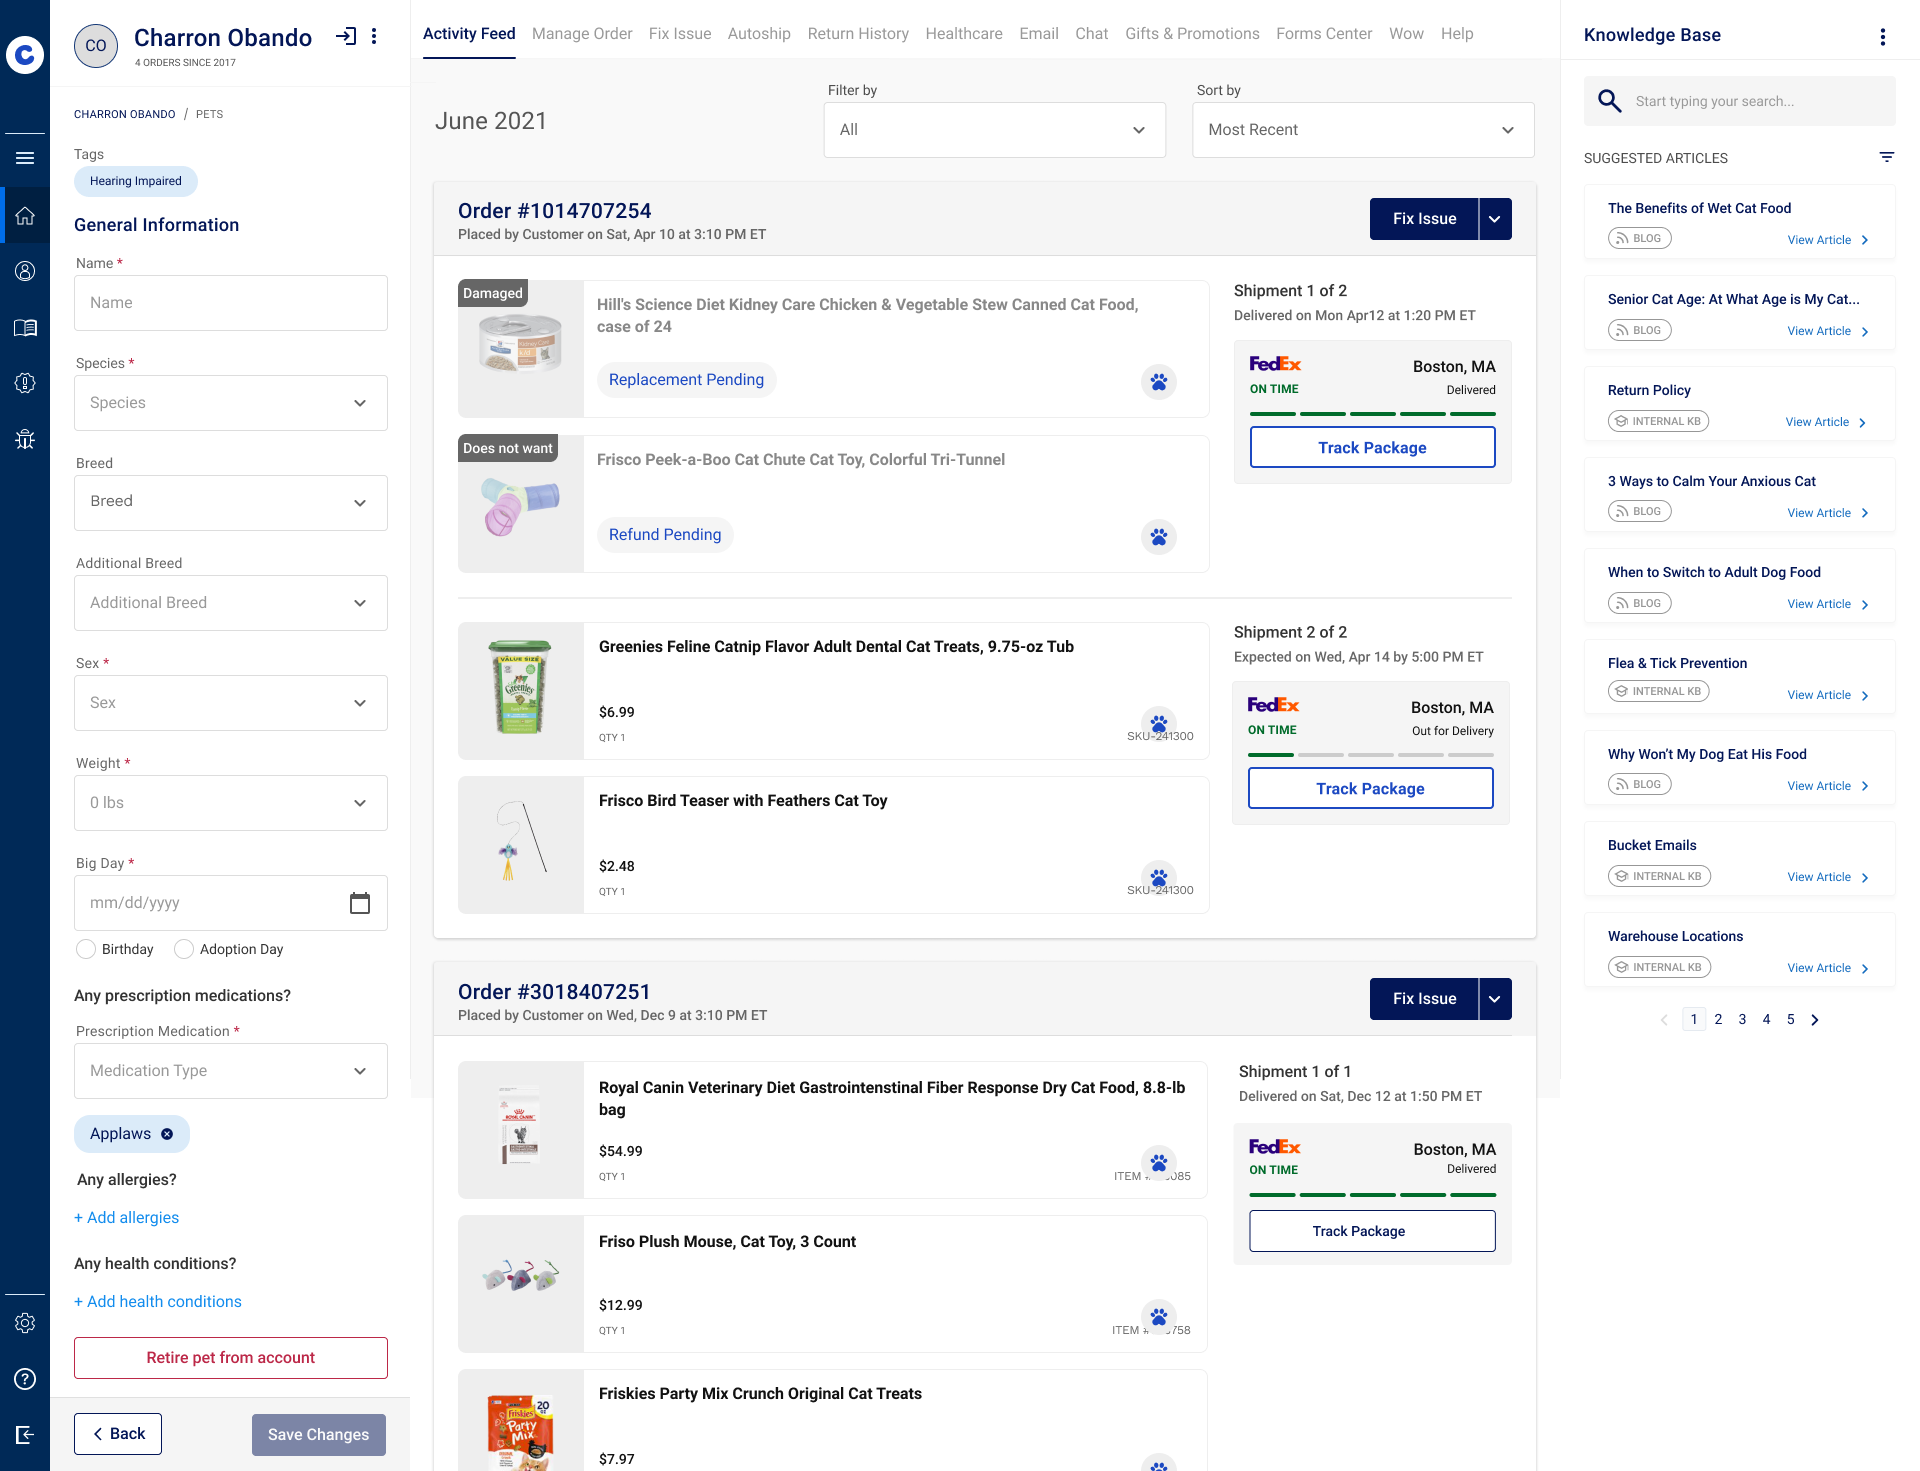
Task: Click the paw icon on Friso Plush Mouse item
Action: click(1159, 1317)
